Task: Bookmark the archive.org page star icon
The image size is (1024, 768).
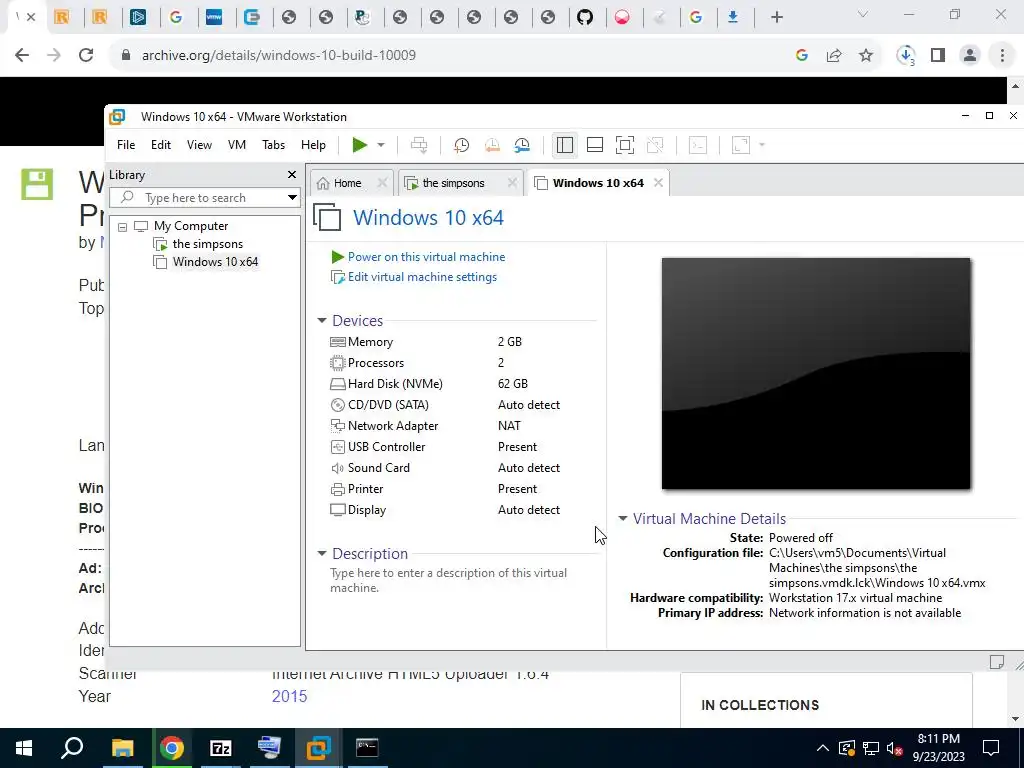Action: [866, 56]
